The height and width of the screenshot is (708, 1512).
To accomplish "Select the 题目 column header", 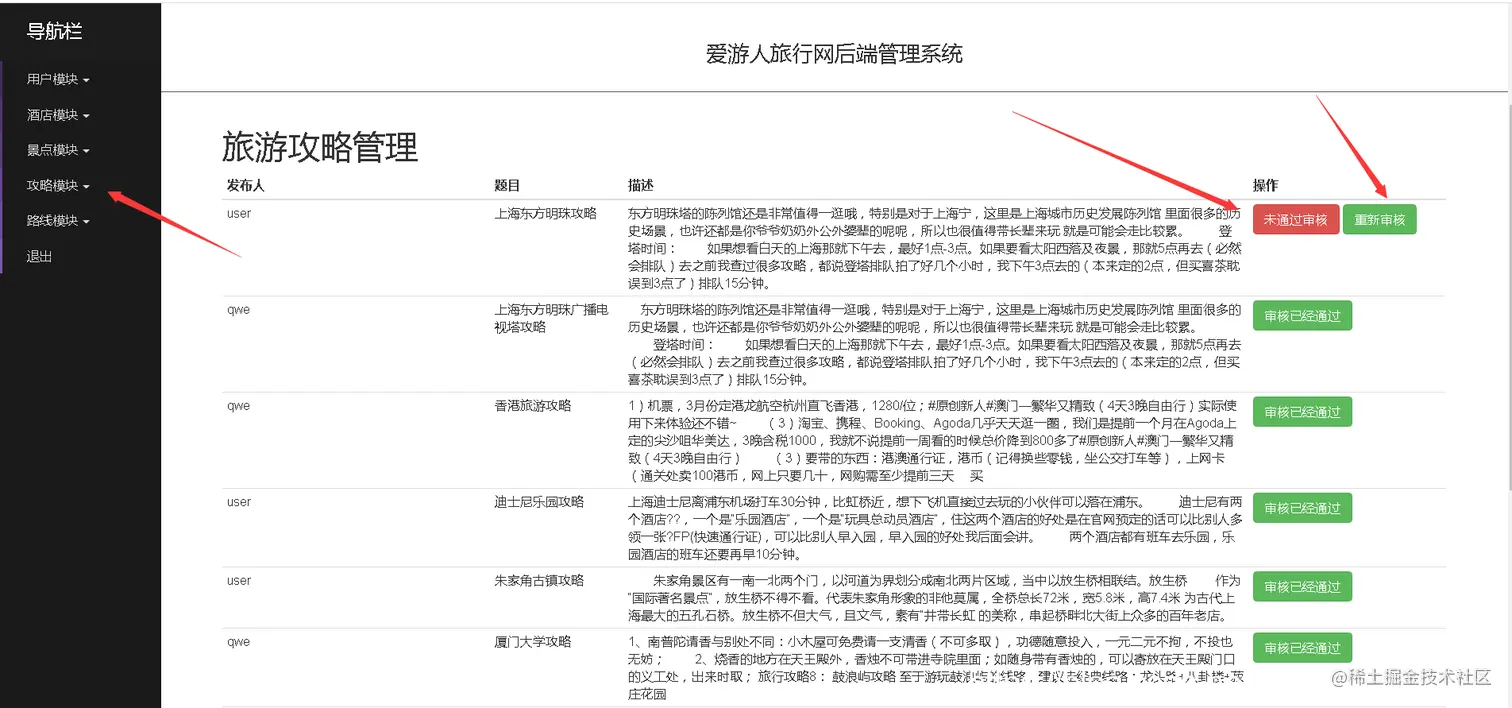I will click(x=507, y=186).
